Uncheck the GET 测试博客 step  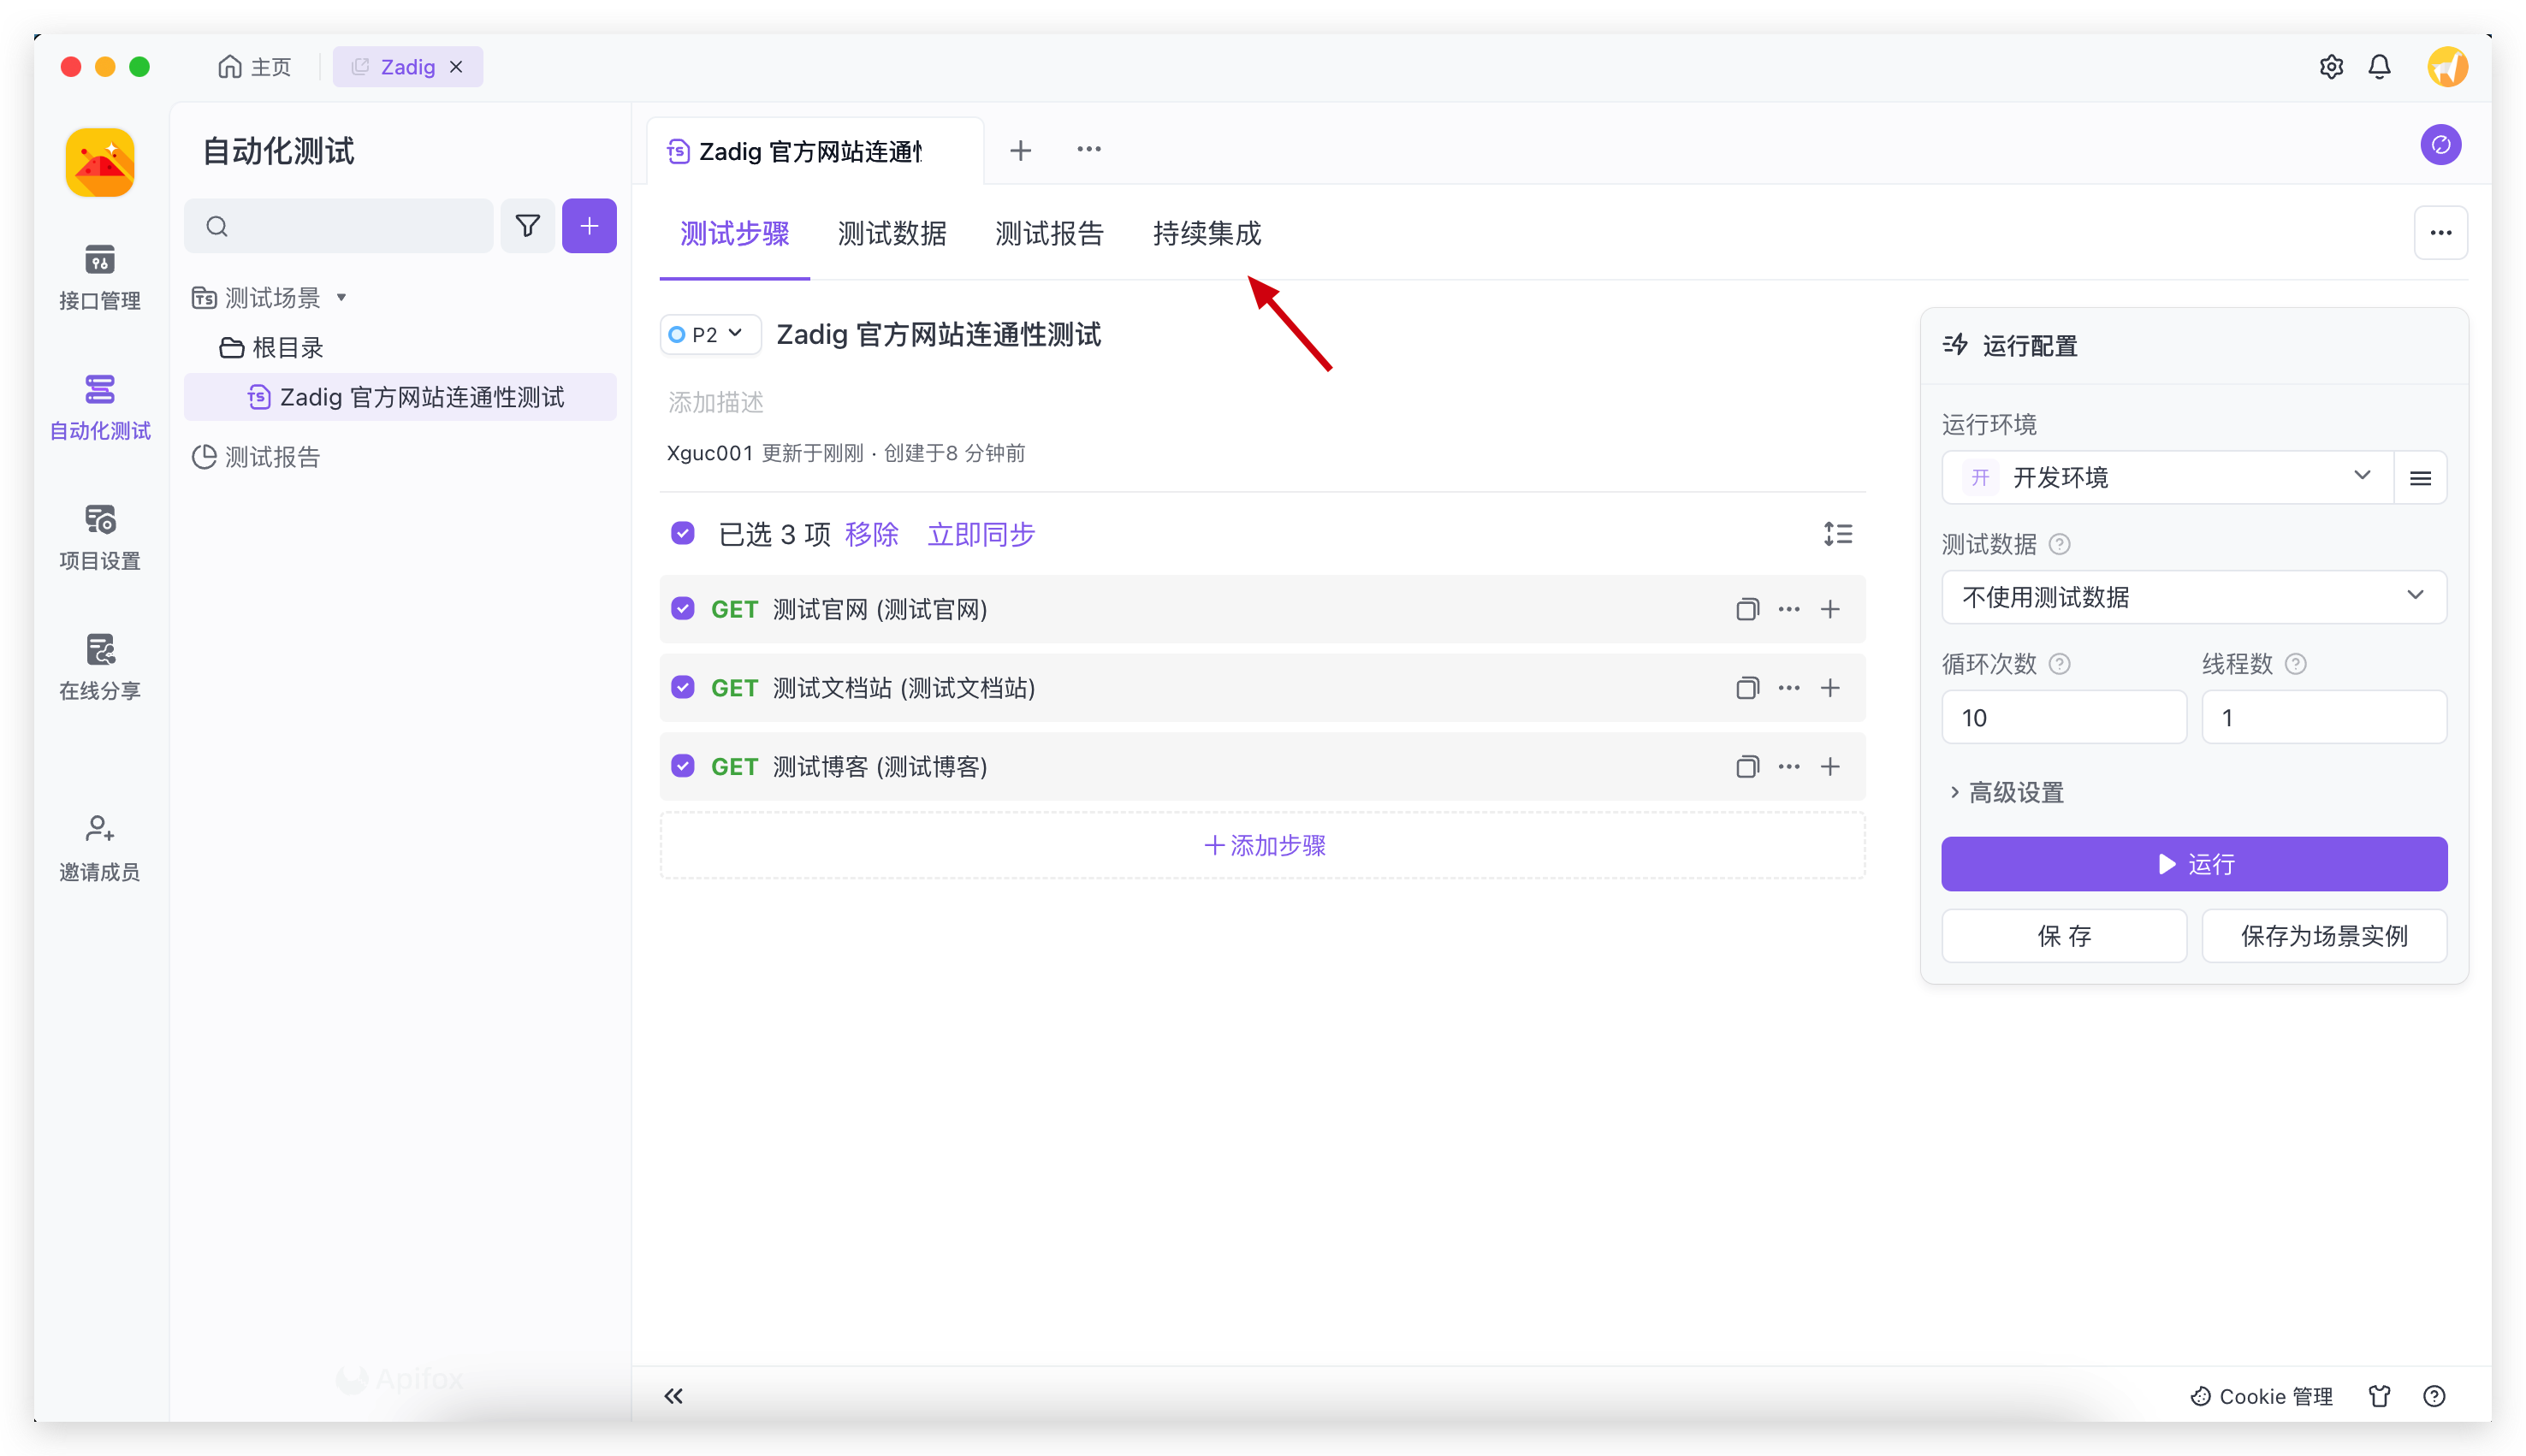682,766
